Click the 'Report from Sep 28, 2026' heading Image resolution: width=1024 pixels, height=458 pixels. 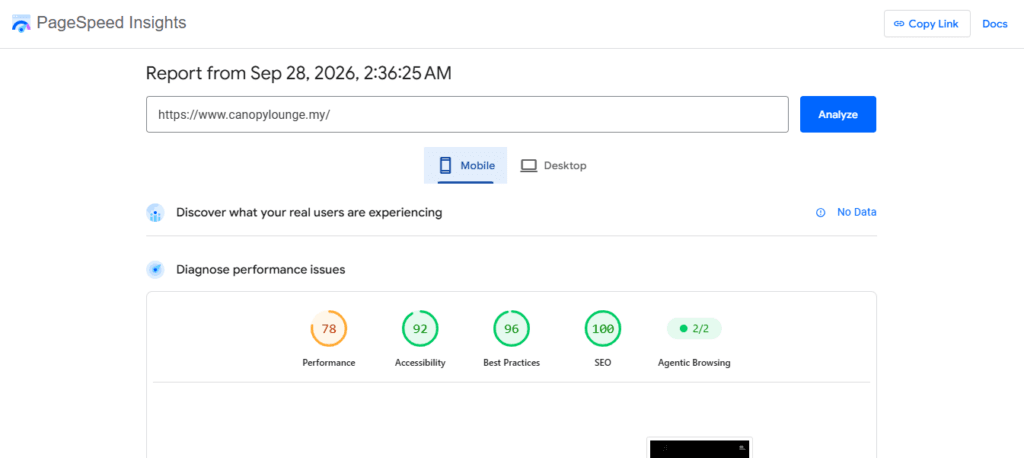click(x=298, y=73)
